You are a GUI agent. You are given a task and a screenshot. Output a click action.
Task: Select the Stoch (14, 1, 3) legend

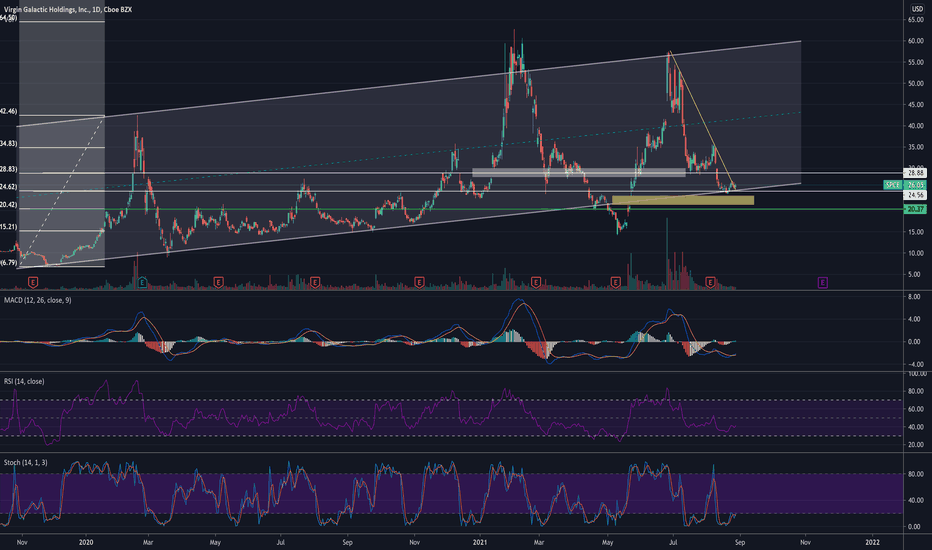point(26,463)
